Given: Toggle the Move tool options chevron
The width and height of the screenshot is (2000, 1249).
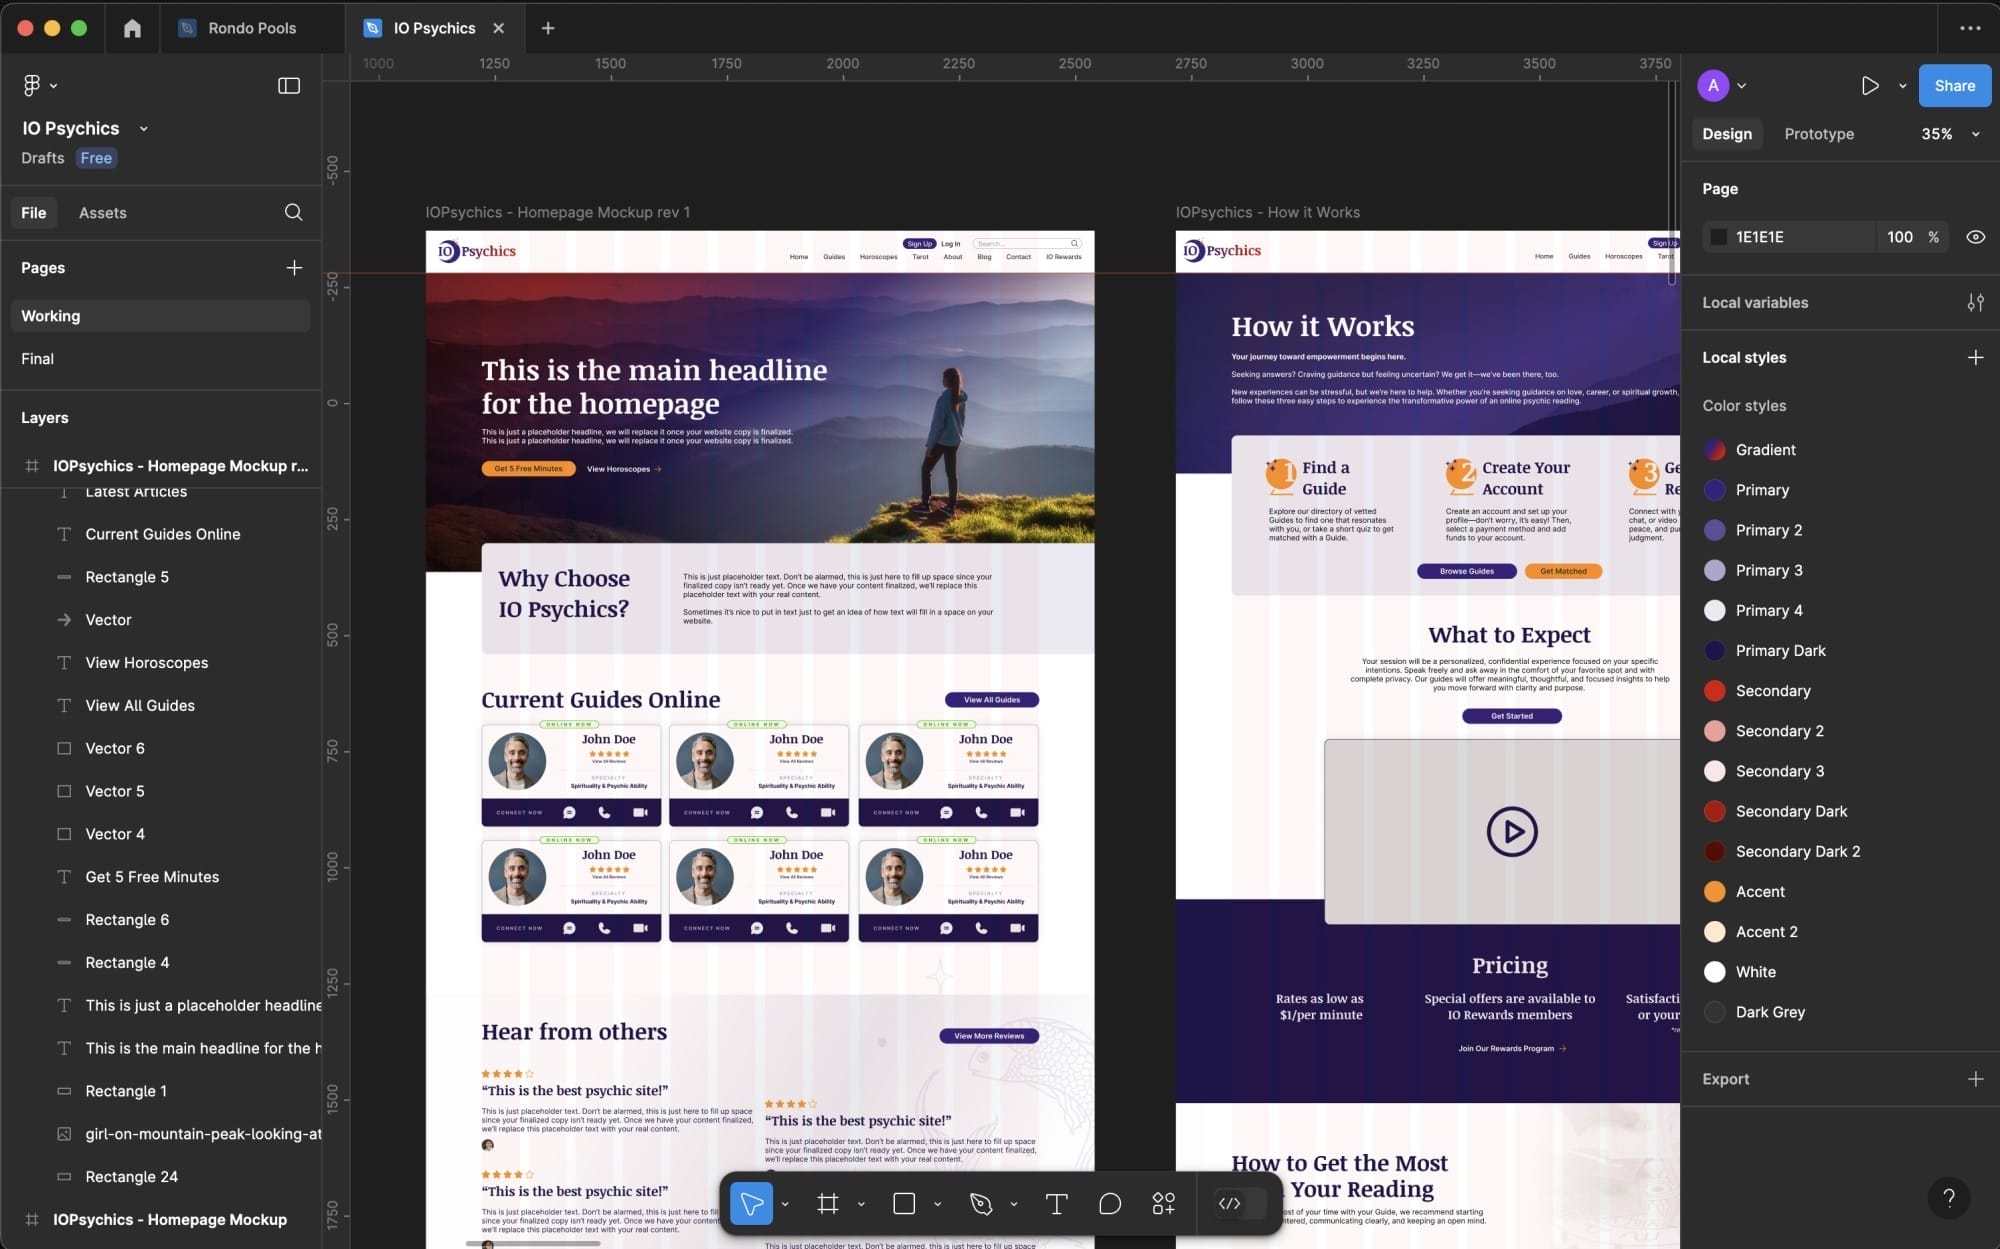Looking at the screenshot, I should (784, 1204).
